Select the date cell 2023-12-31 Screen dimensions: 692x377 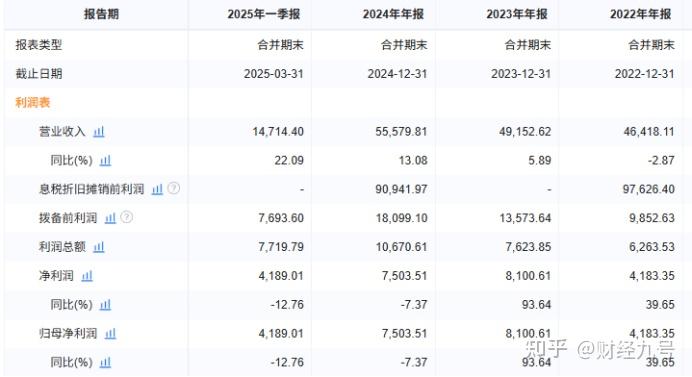tap(521, 74)
